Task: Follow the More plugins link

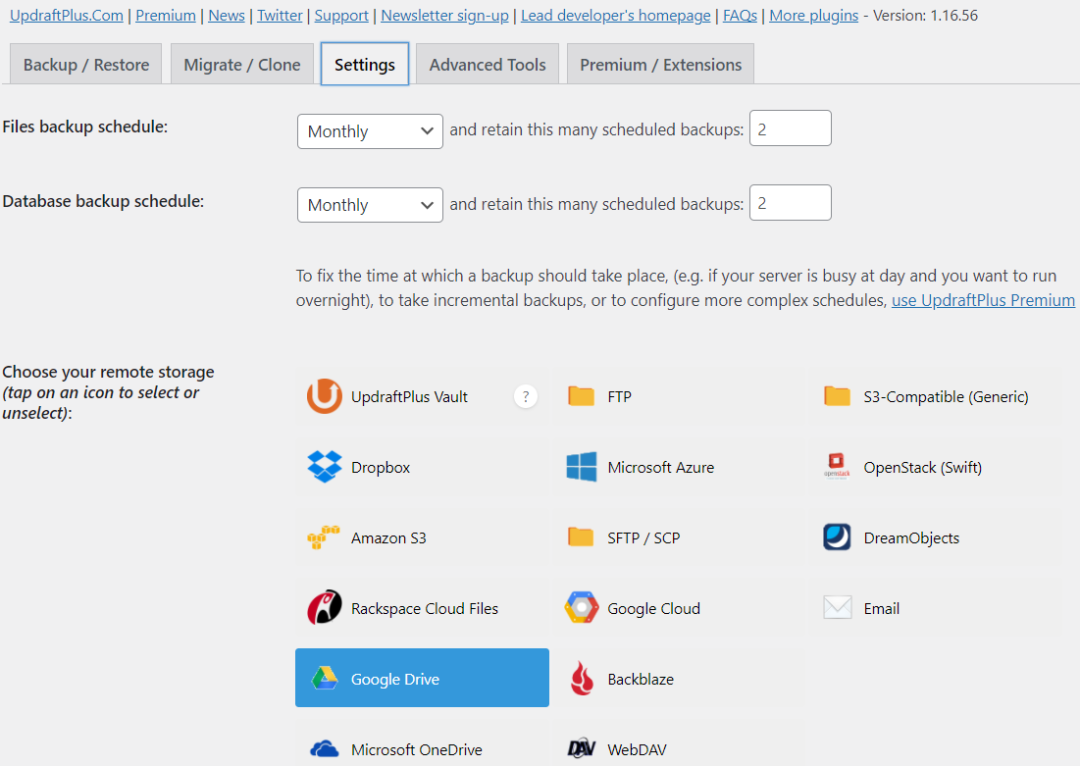Action: [814, 15]
